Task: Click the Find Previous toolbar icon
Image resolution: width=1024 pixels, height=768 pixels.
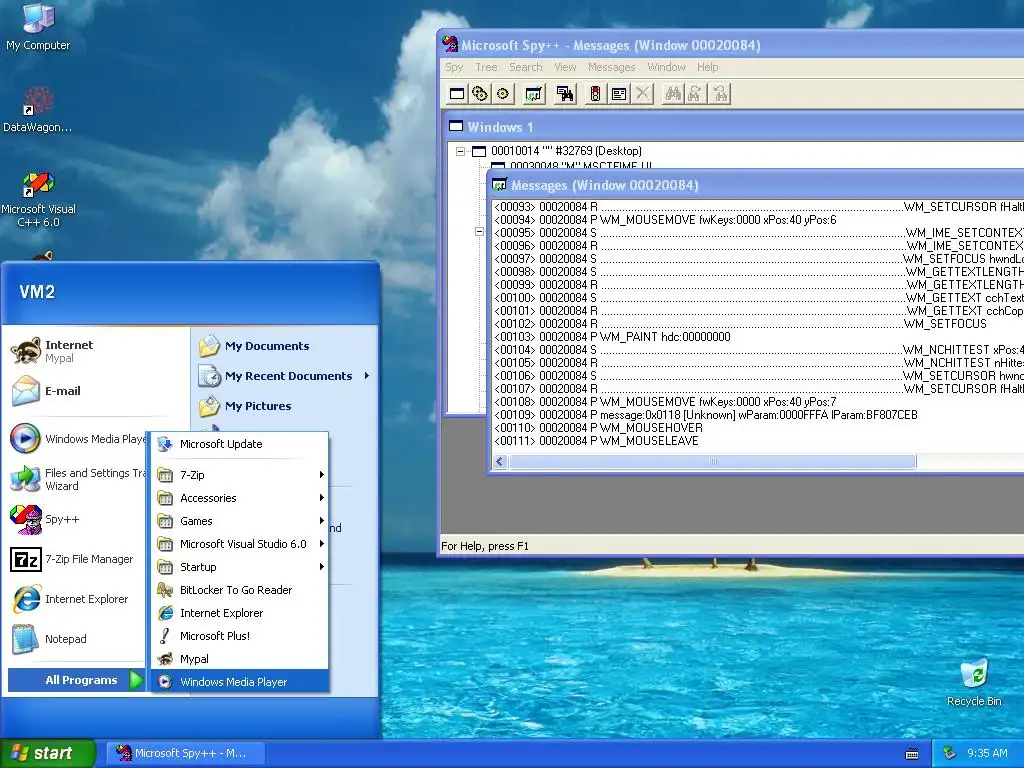Action: (x=720, y=93)
